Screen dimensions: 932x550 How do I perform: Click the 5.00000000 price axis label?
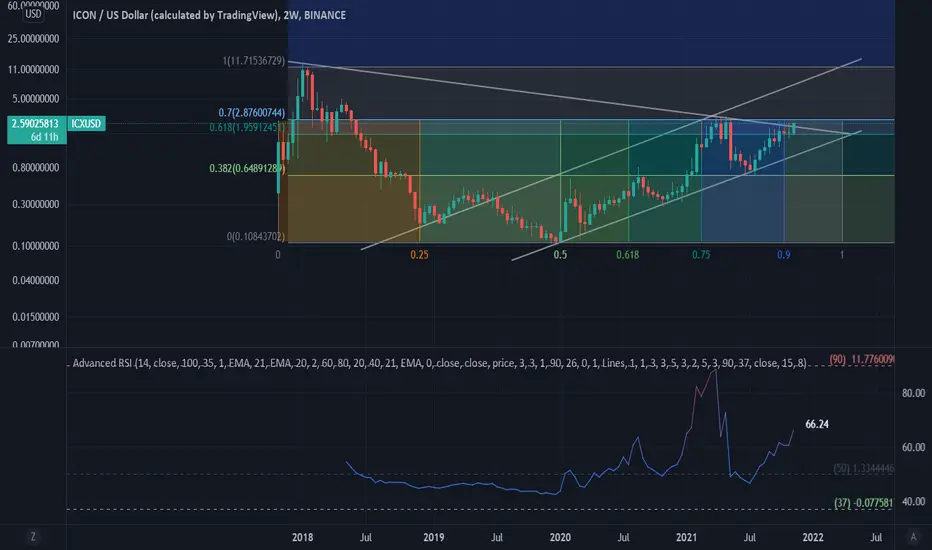(x=36, y=99)
